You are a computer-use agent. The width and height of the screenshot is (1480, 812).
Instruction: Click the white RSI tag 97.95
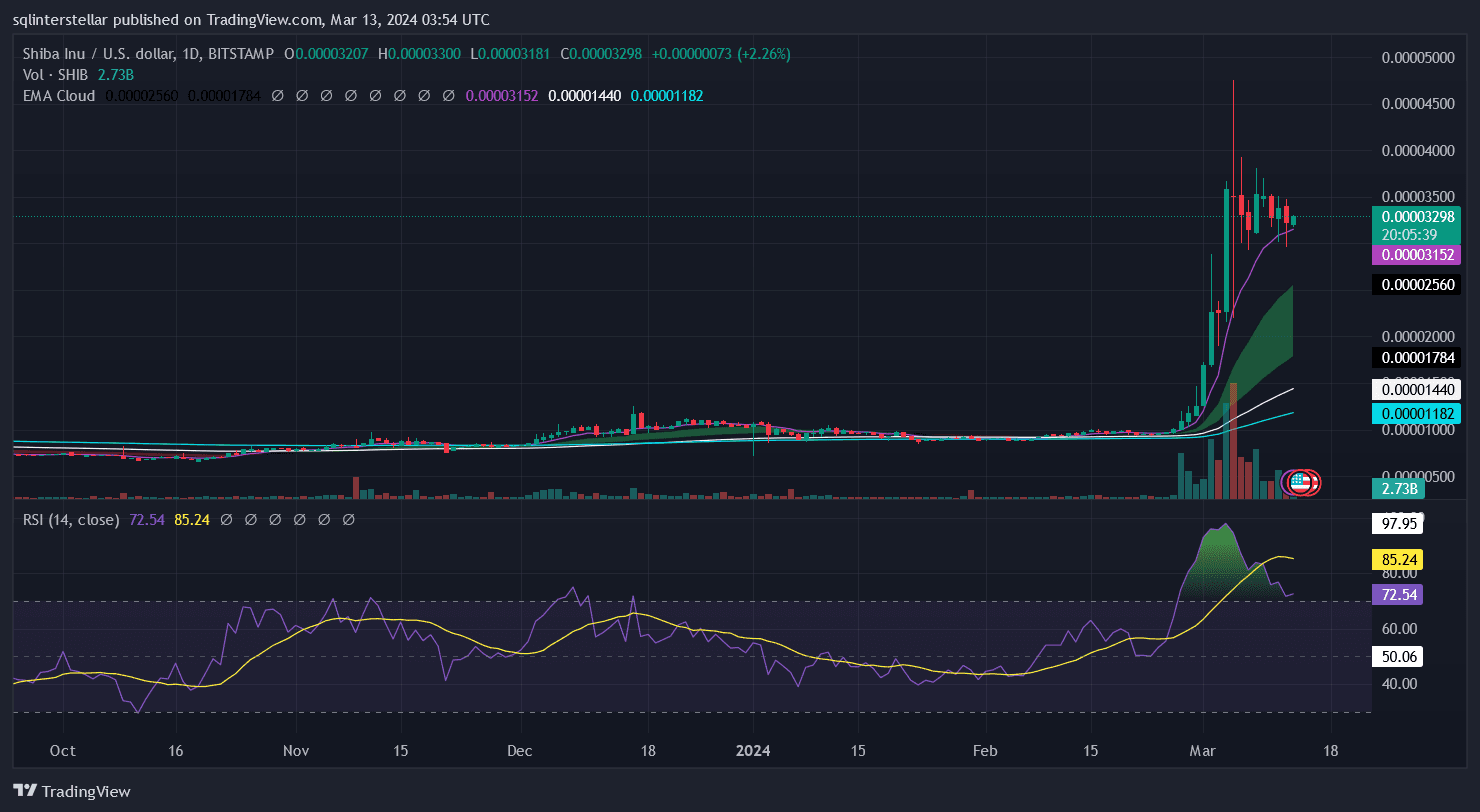click(x=1399, y=524)
